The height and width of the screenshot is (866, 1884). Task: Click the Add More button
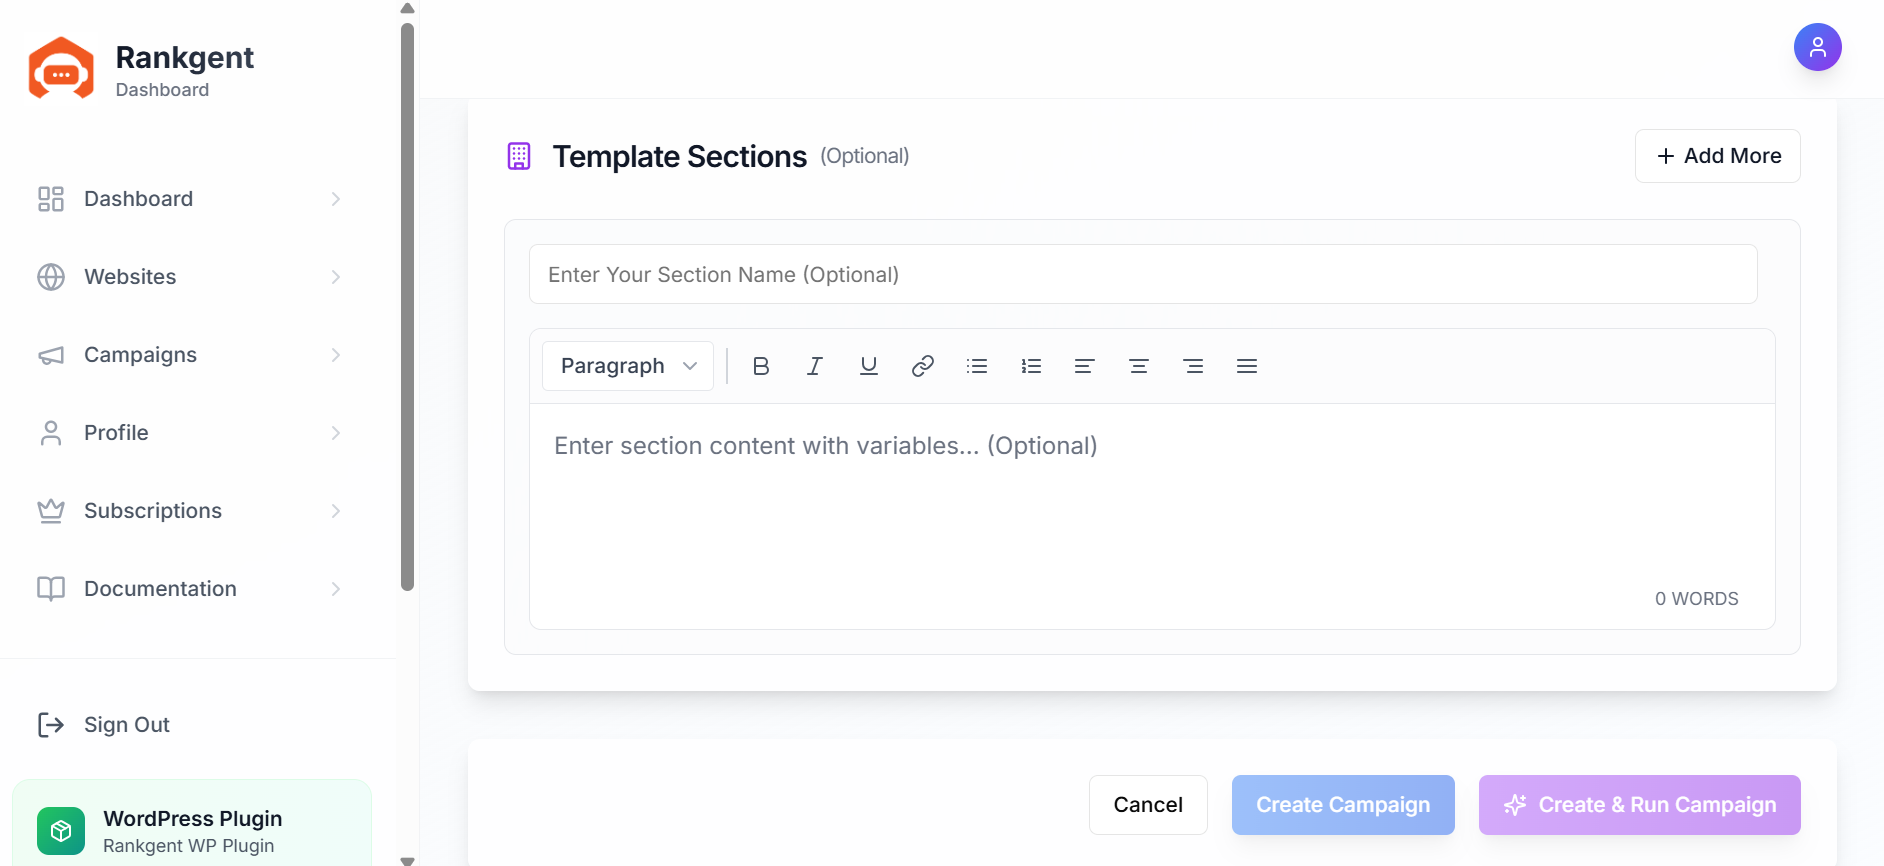click(1717, 156)
